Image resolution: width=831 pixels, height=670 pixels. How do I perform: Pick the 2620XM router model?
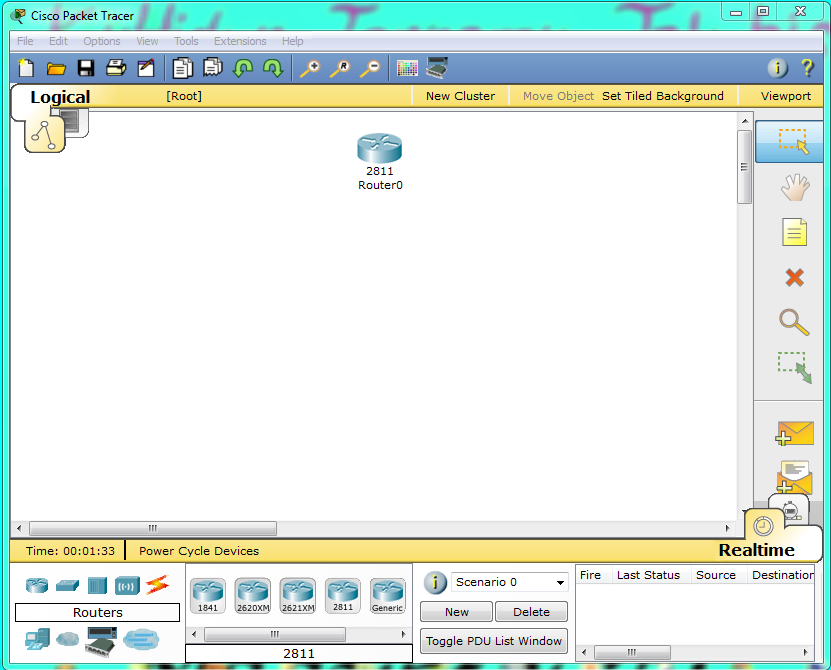tap(253, 596)
